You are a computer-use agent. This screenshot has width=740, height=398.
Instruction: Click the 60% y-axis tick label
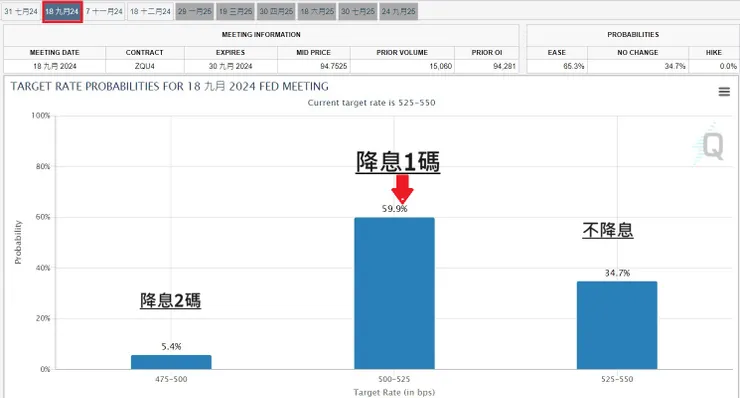[43, 217]
